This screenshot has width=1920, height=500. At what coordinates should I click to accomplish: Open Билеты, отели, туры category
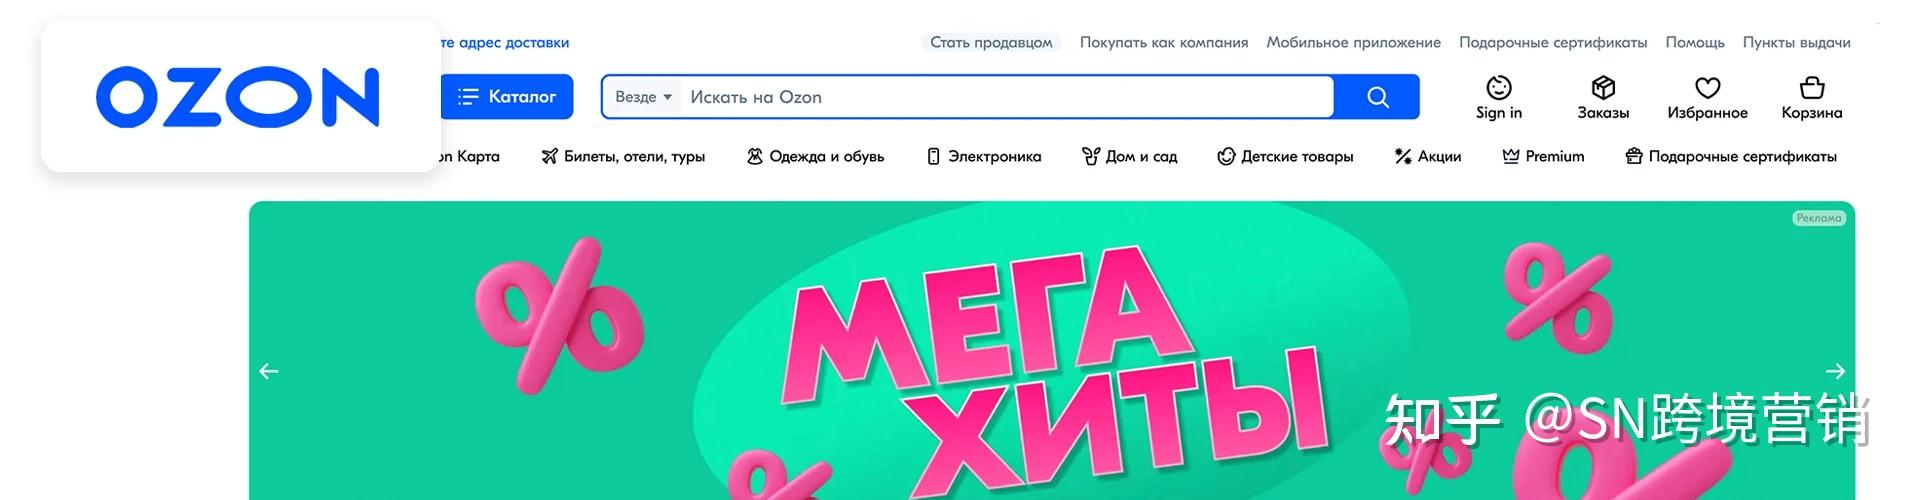(623, 156)
